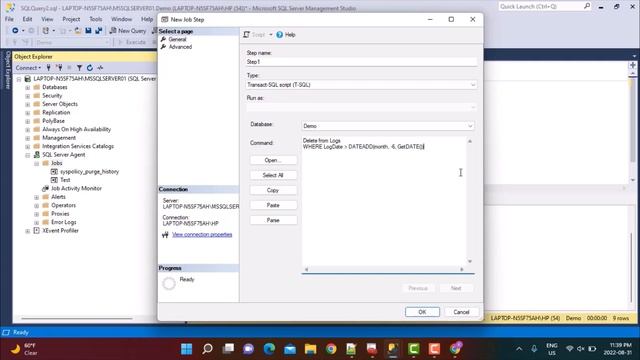Expand the XEvent Profiler node
The width and height of the screenshot is (640, 360).
(x=28, y=231)
